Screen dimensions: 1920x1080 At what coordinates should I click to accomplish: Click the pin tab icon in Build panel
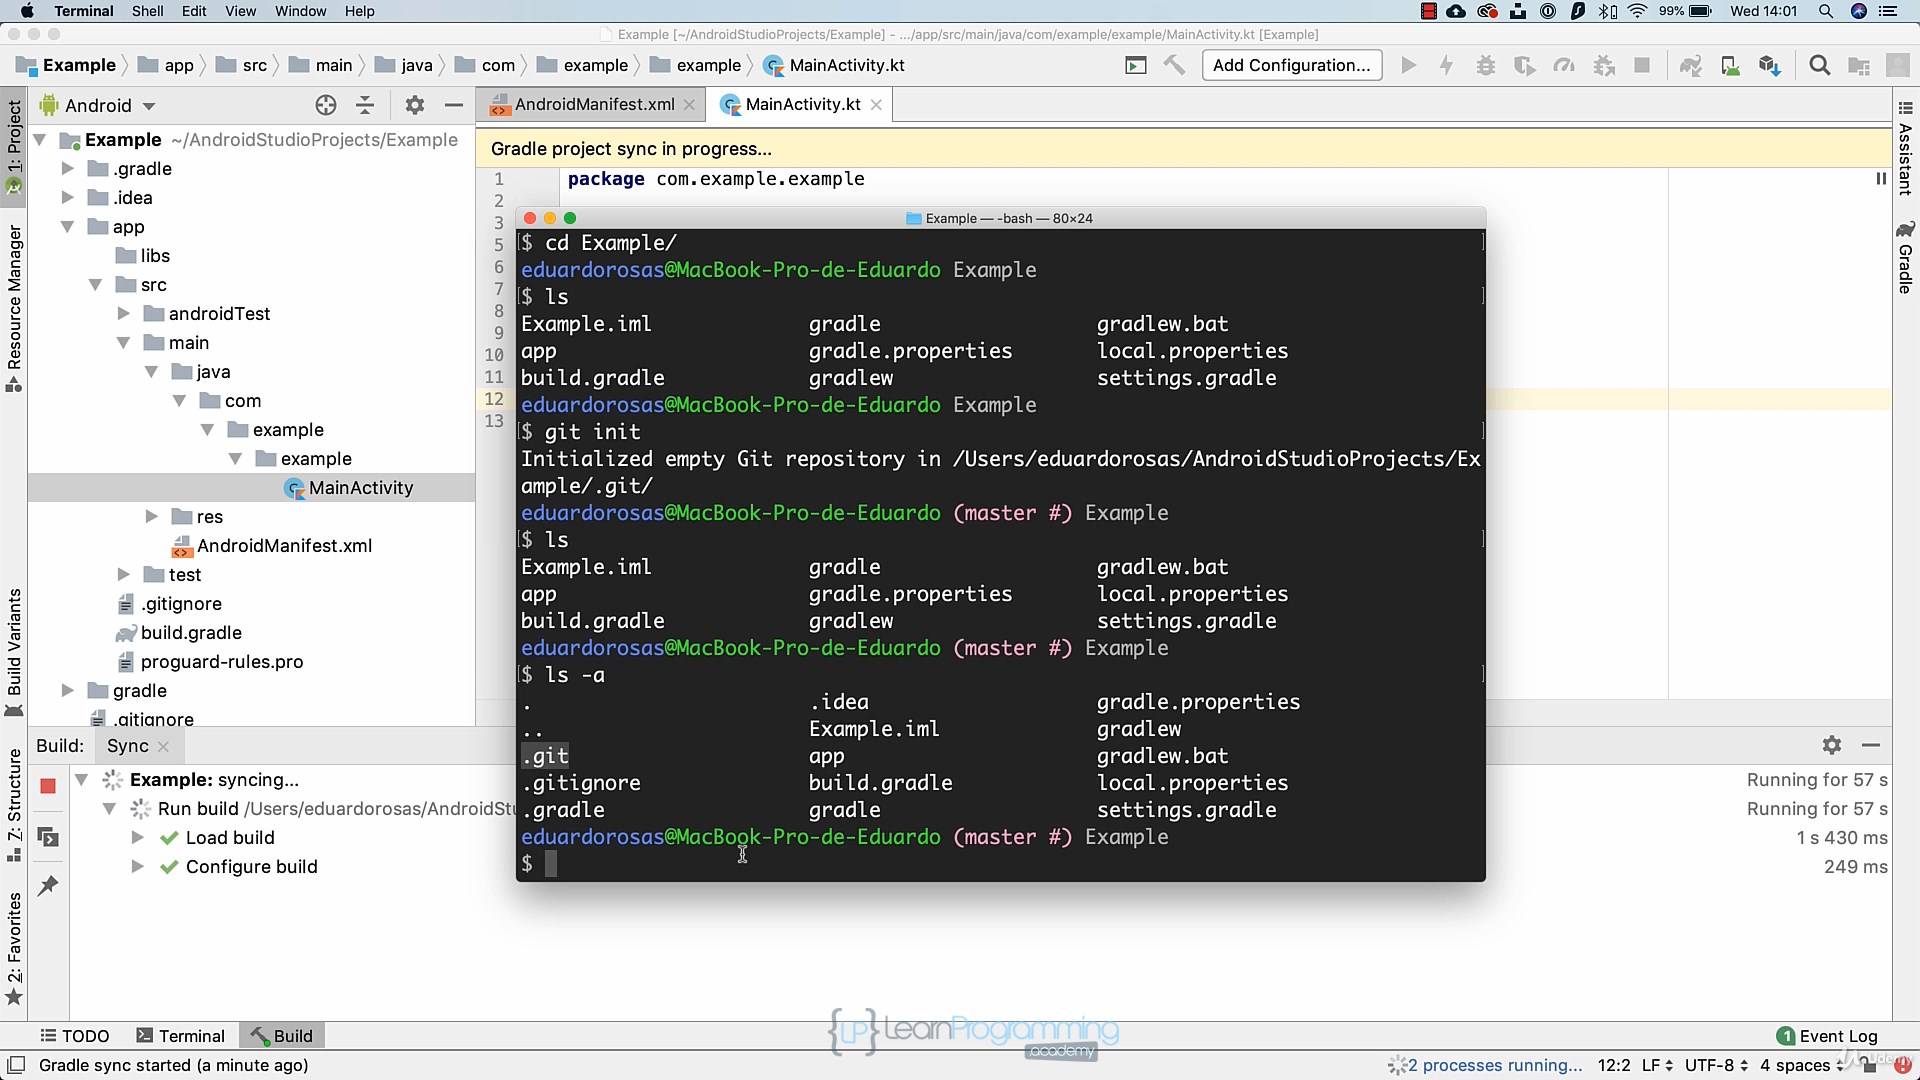pyautogui.click(x=48, y=886)
